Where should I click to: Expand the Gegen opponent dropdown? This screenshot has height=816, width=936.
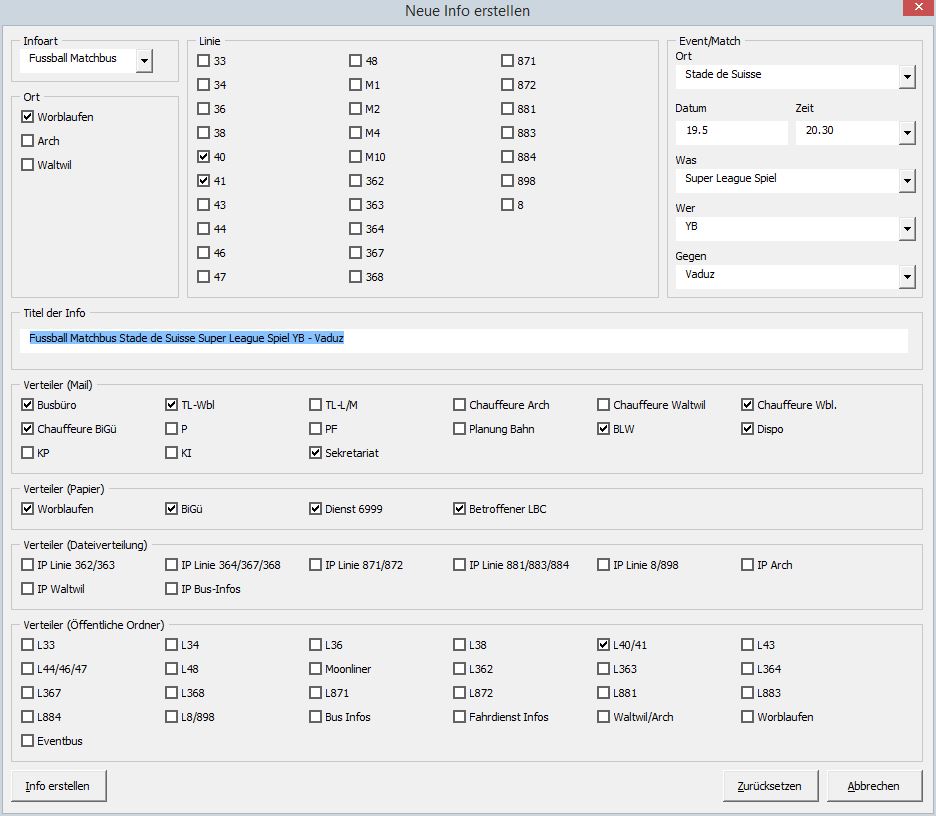coord(907,277)
